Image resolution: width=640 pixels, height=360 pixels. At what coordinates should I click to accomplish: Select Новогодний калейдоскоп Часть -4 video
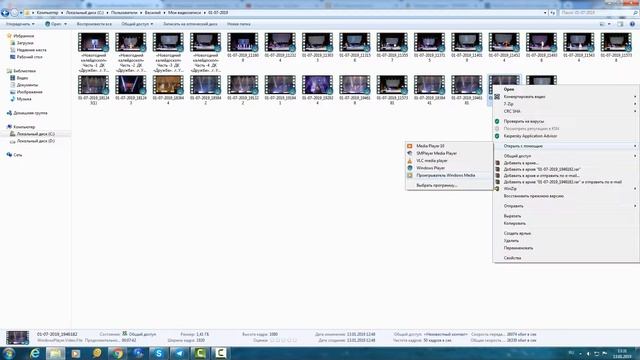[x=206, y=52]
